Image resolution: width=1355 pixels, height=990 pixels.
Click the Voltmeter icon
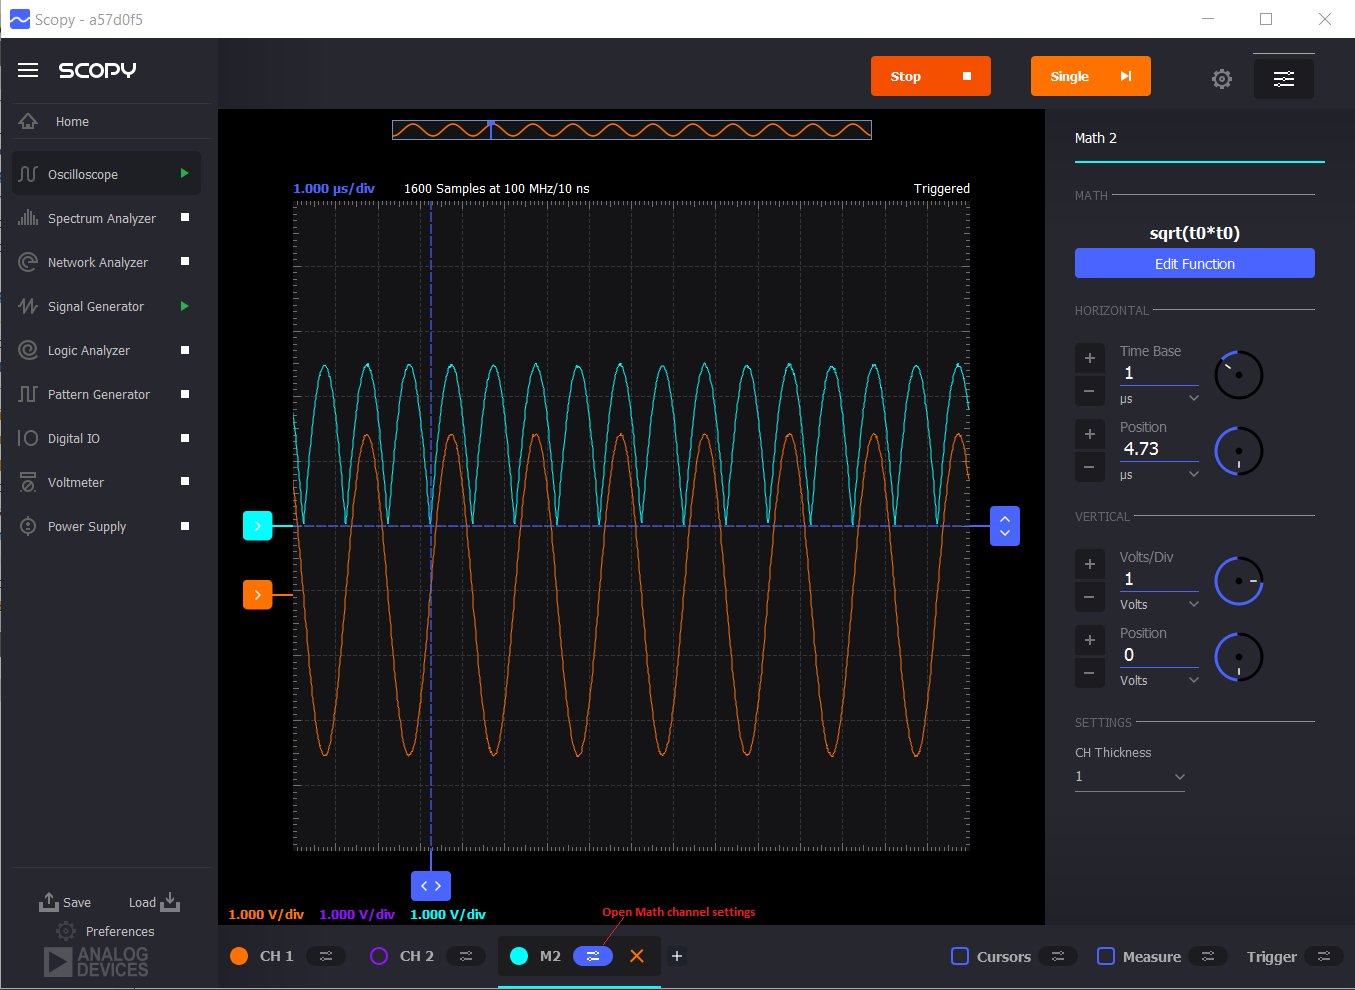click(x=28, y=482)
